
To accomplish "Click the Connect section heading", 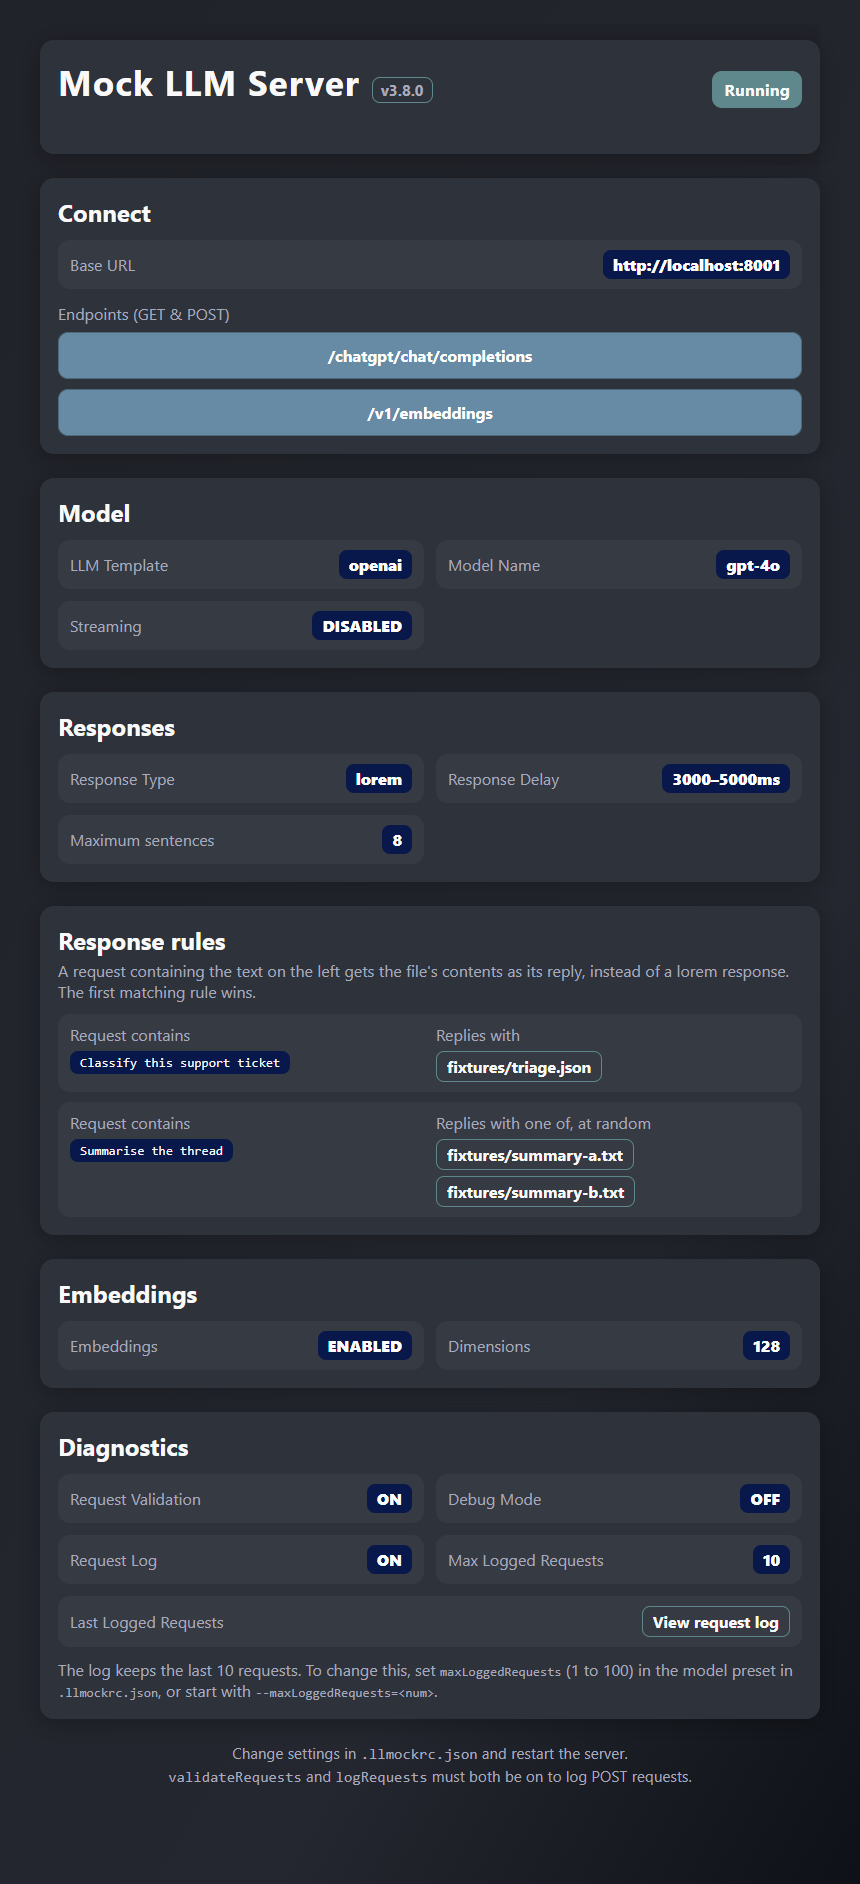I will (x=104, y=214).
